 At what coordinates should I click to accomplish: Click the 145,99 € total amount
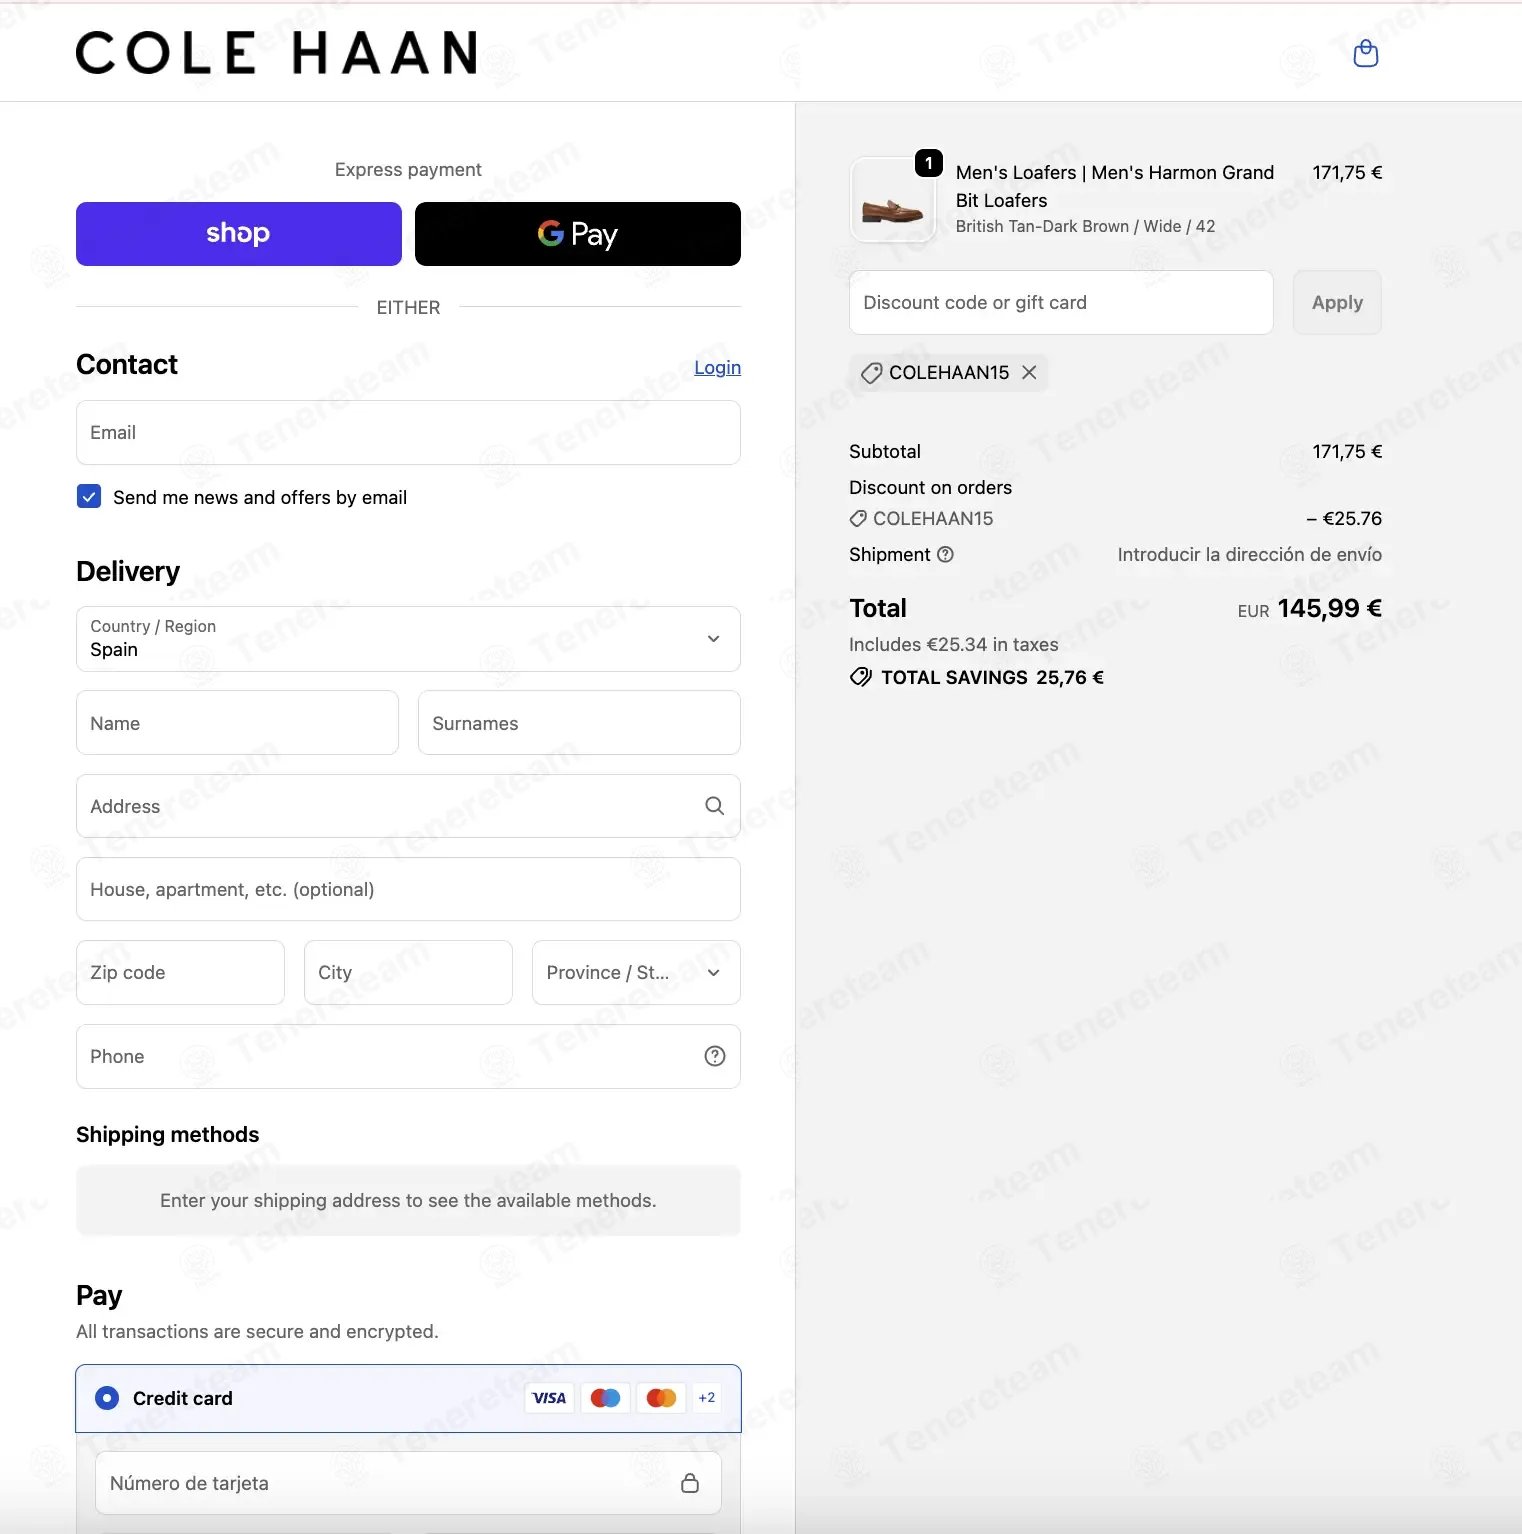coord(1330,608)
